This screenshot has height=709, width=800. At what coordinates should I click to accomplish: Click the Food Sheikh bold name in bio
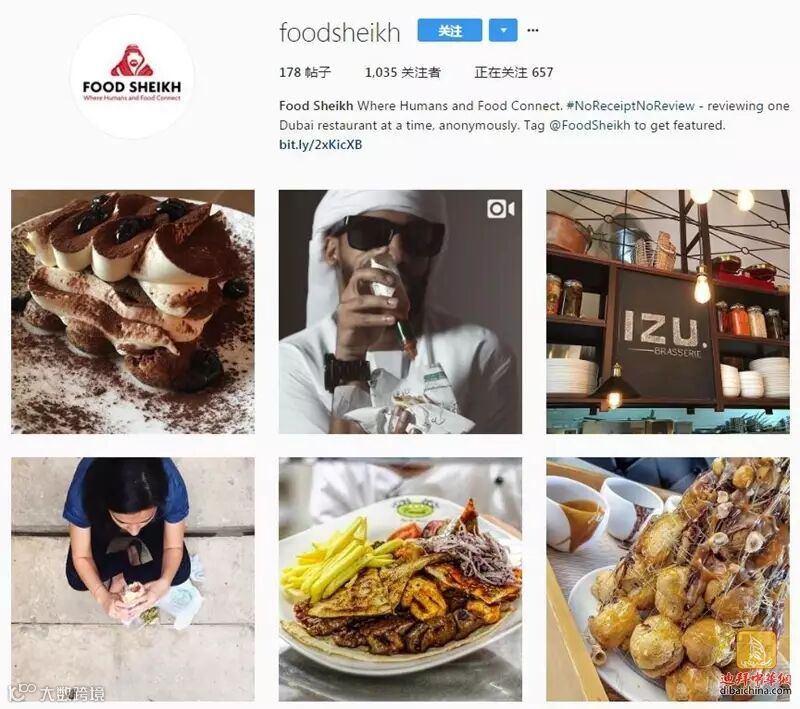click(316, 106)
